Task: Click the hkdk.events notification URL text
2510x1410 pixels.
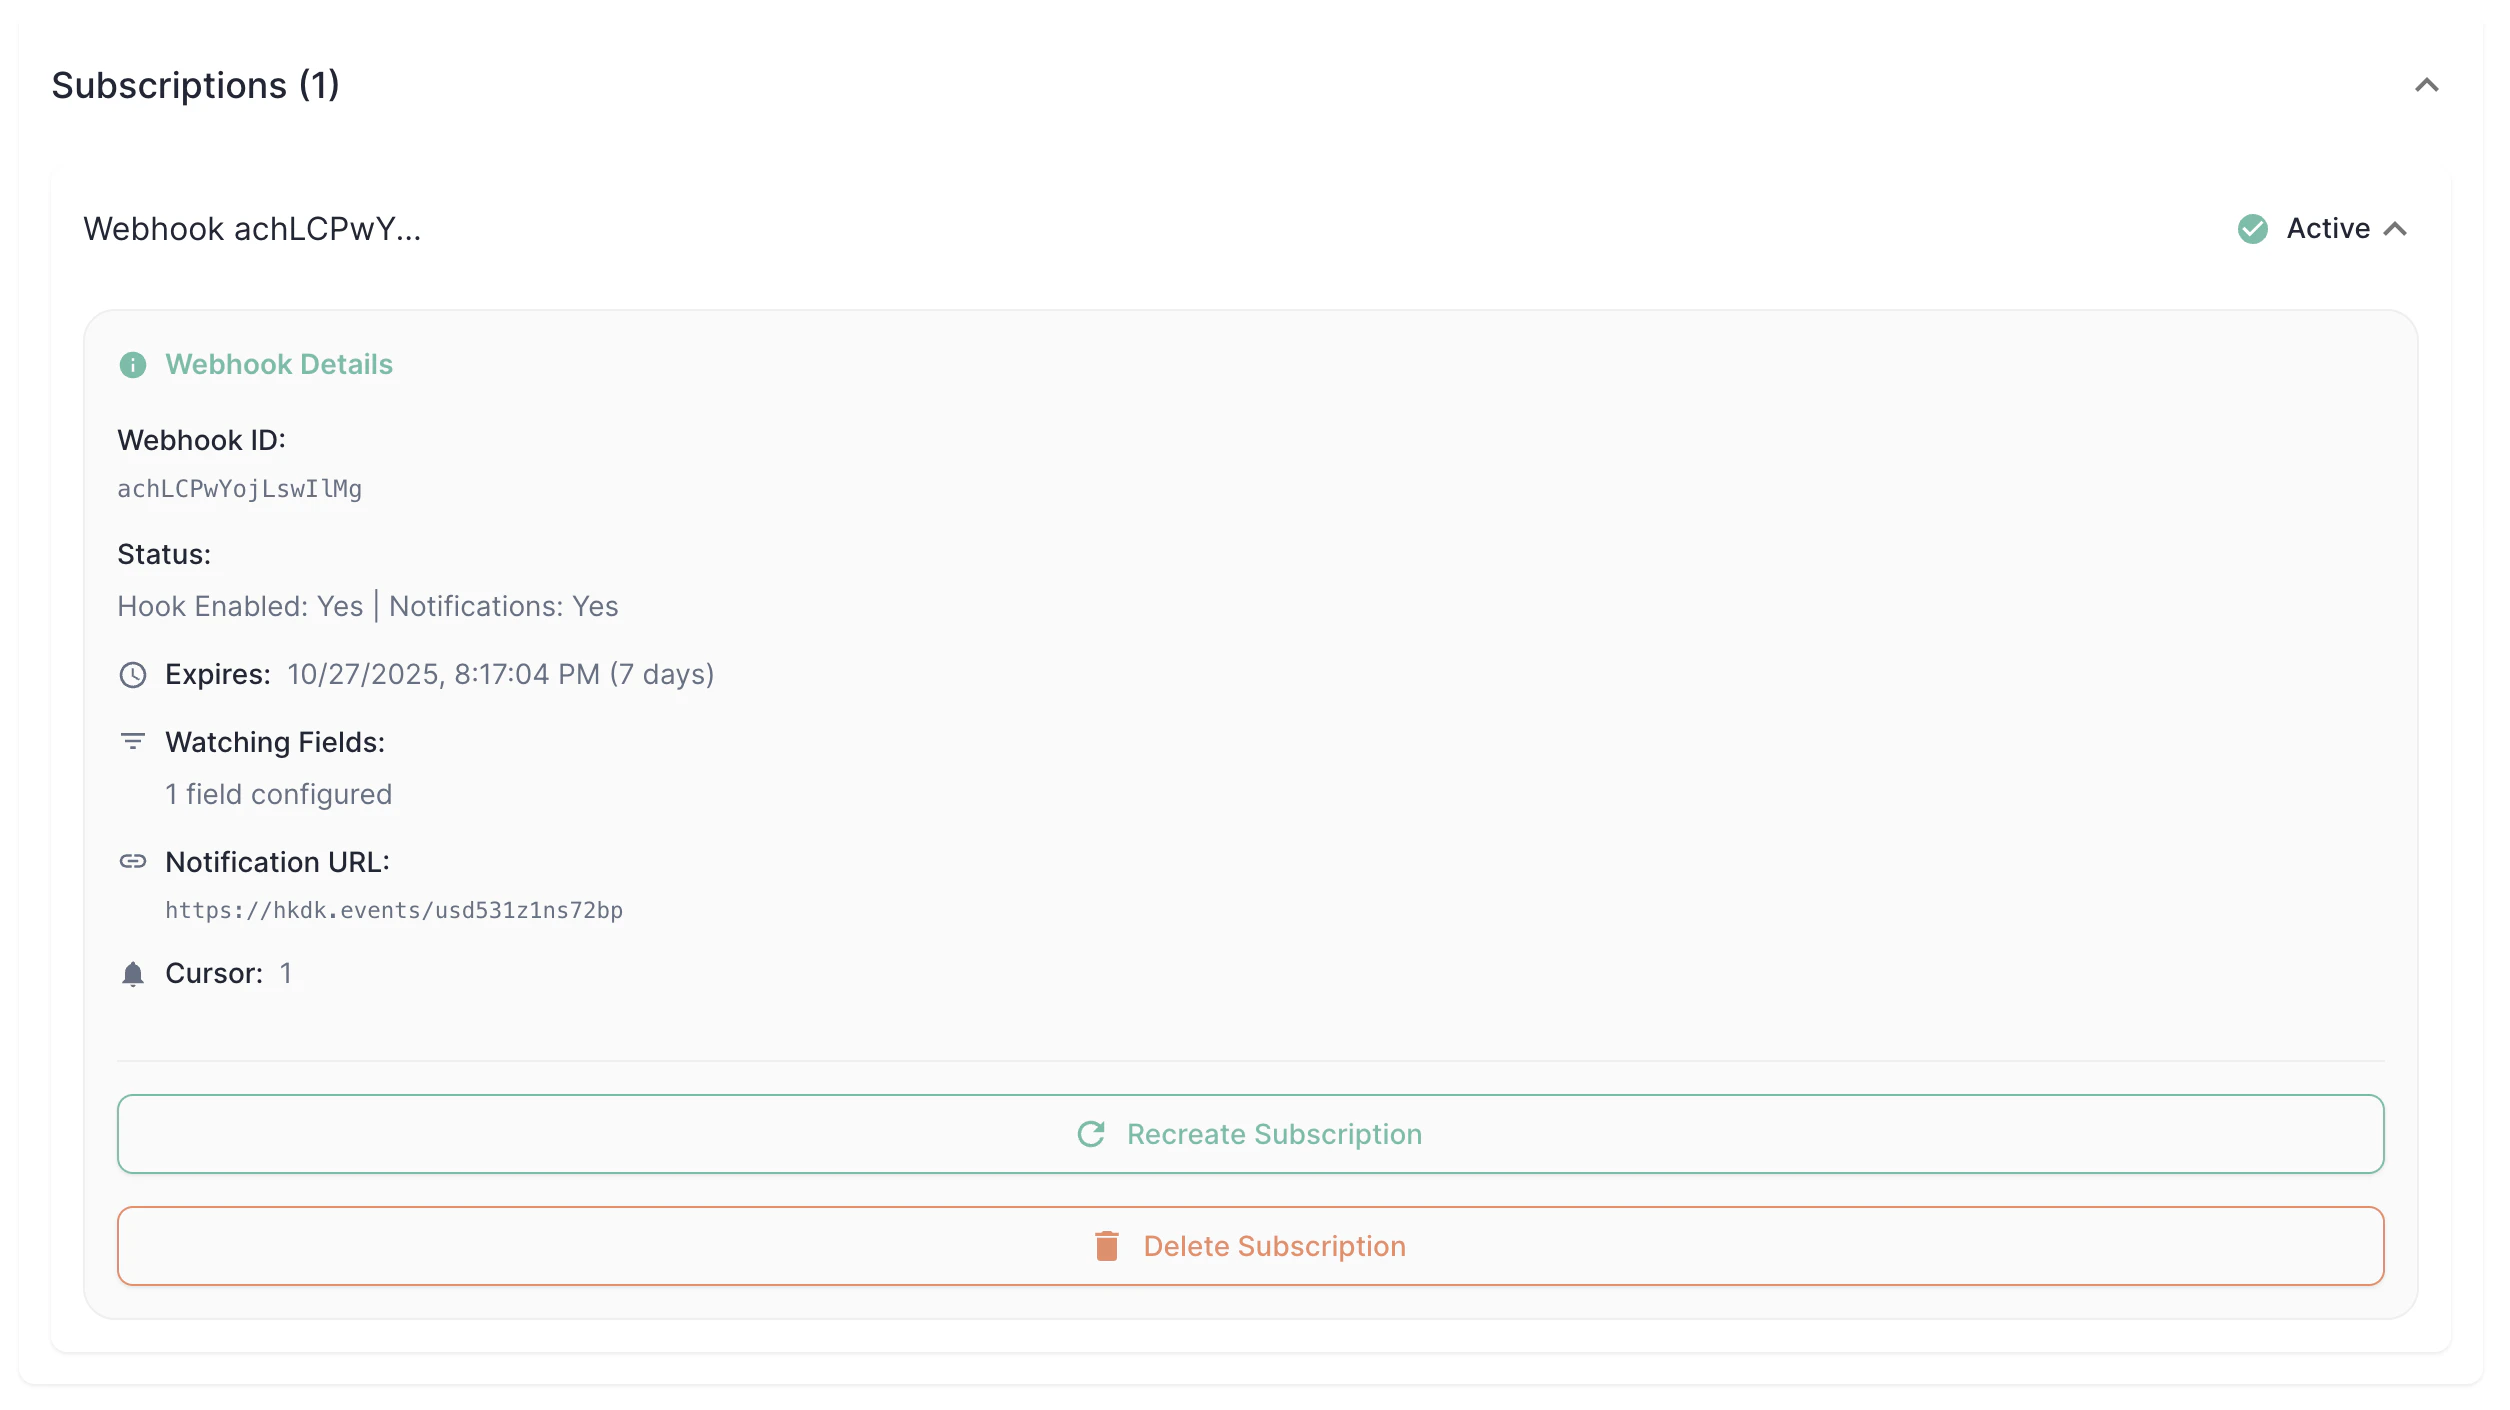Action: click(394, 910)
